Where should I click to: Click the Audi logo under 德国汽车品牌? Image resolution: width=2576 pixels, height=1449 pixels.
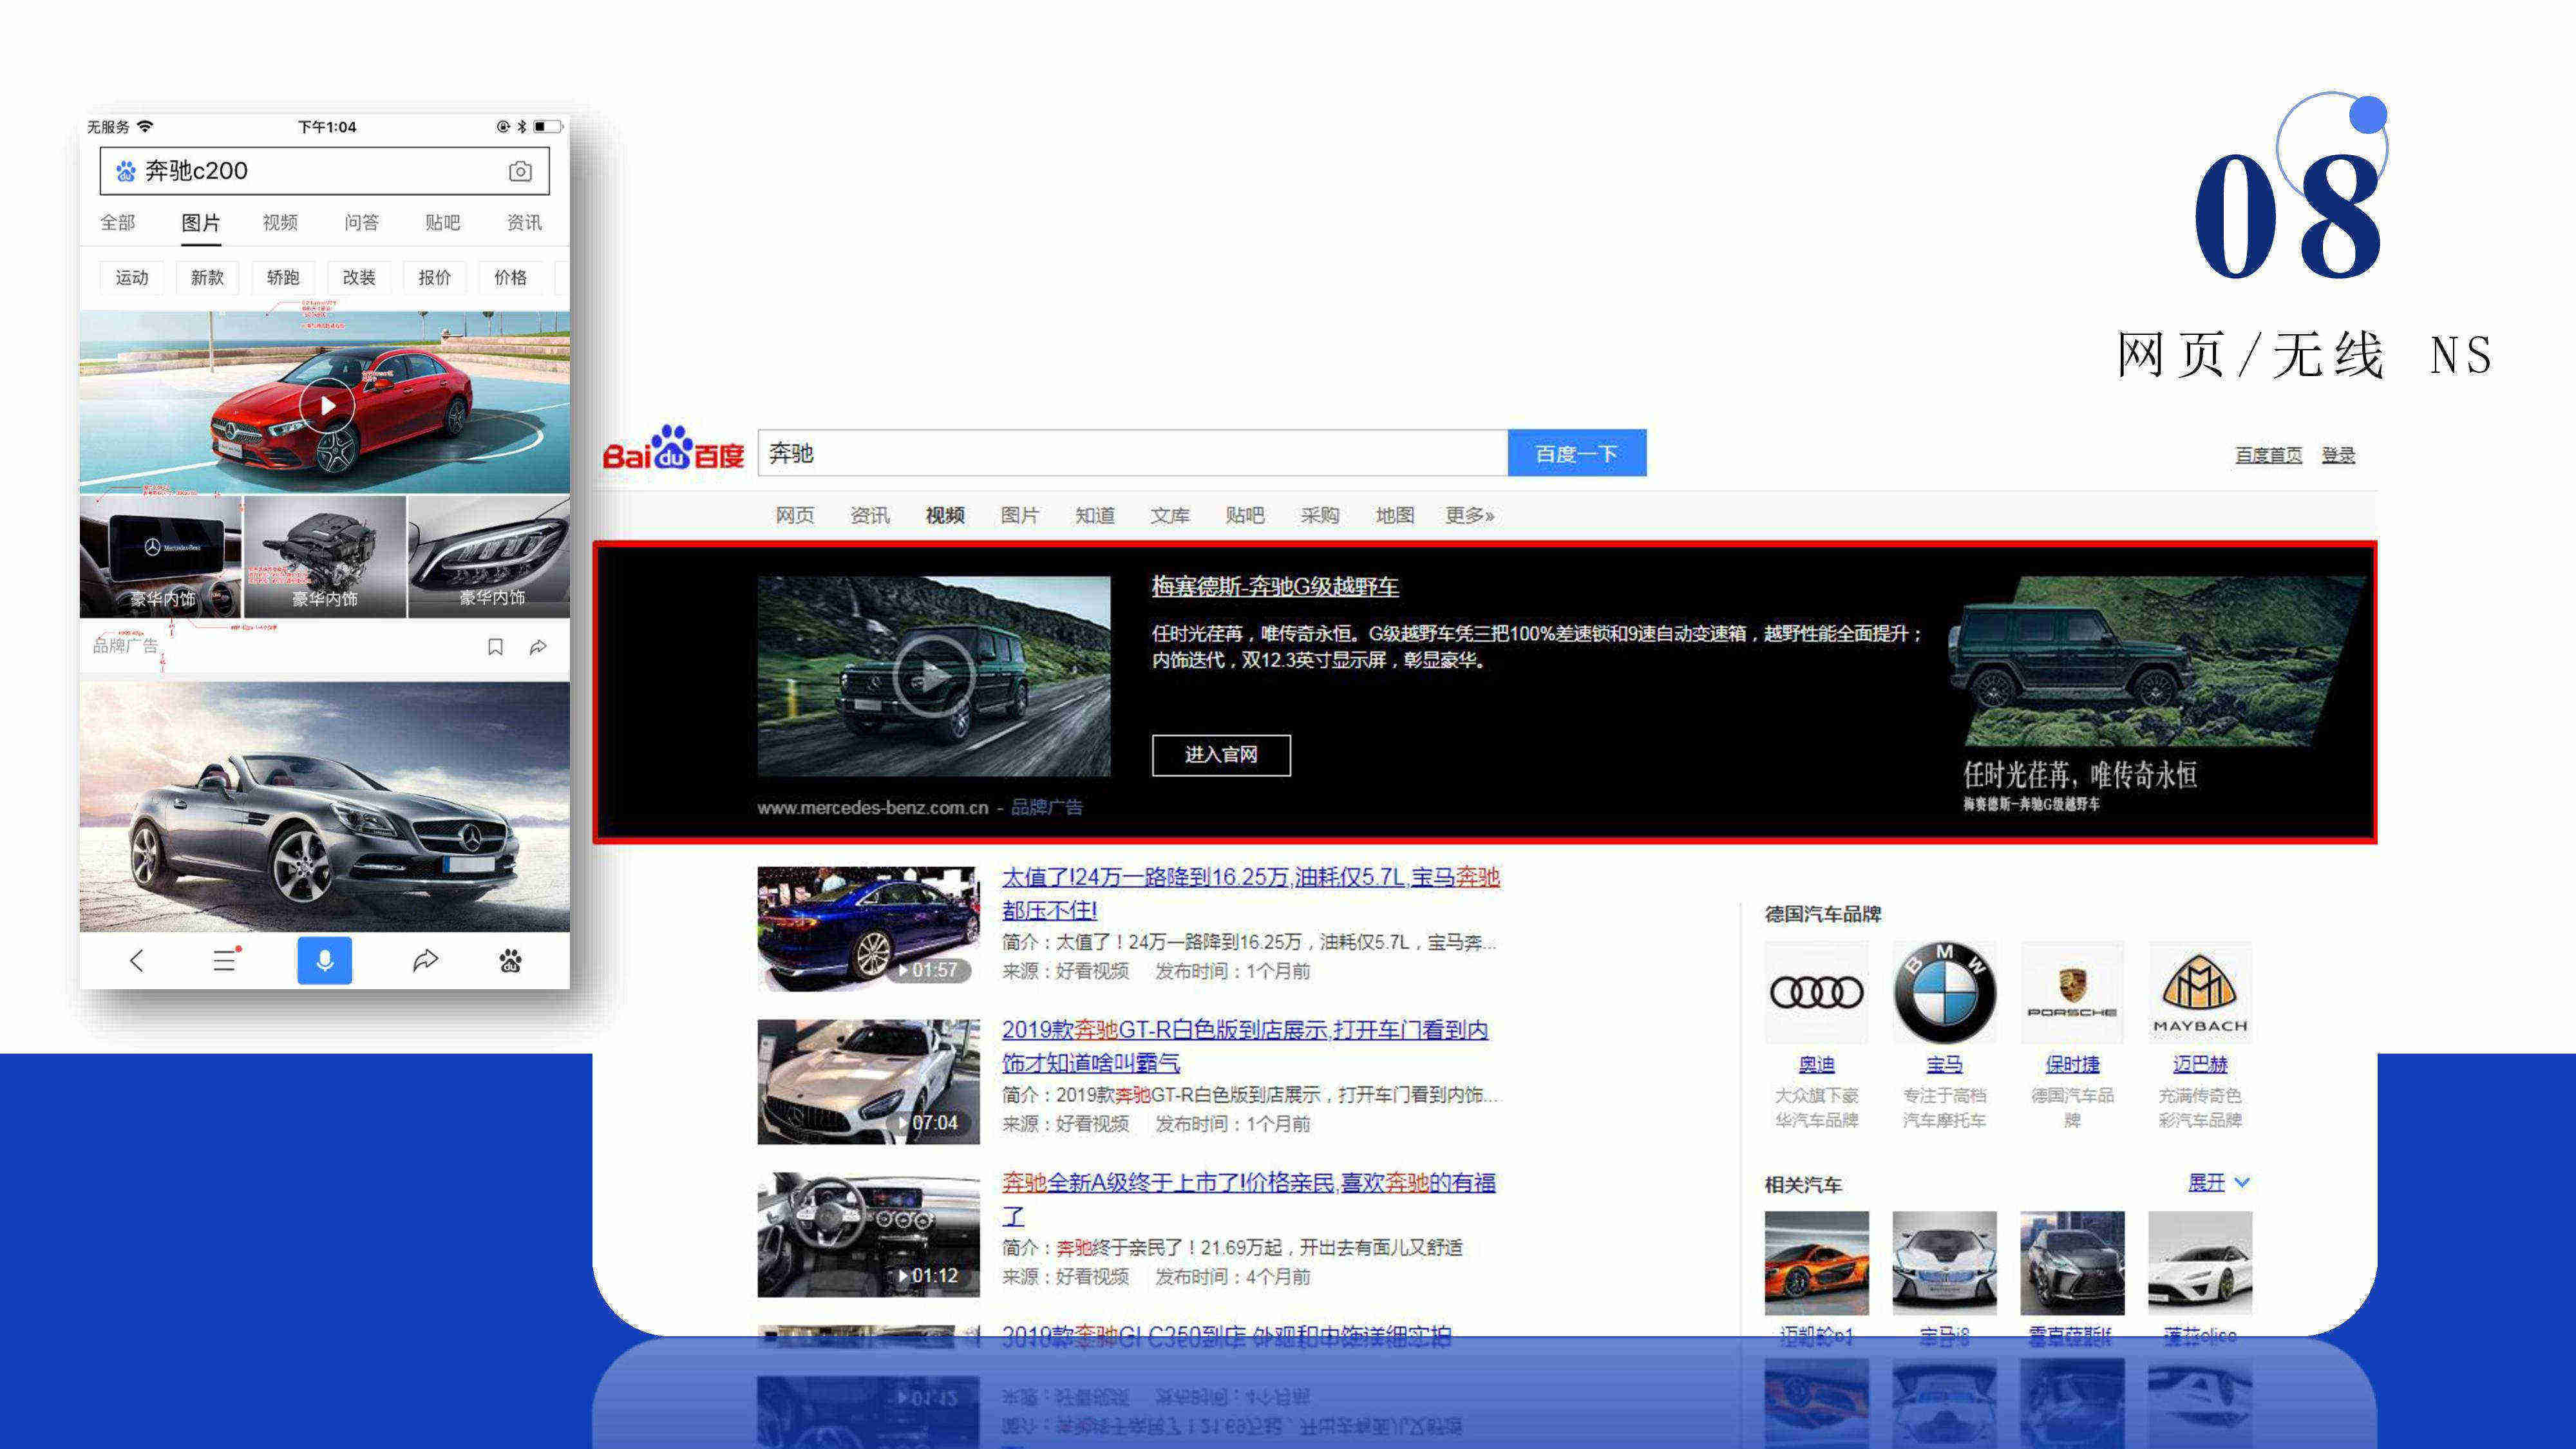click(x=1817, y=992)
